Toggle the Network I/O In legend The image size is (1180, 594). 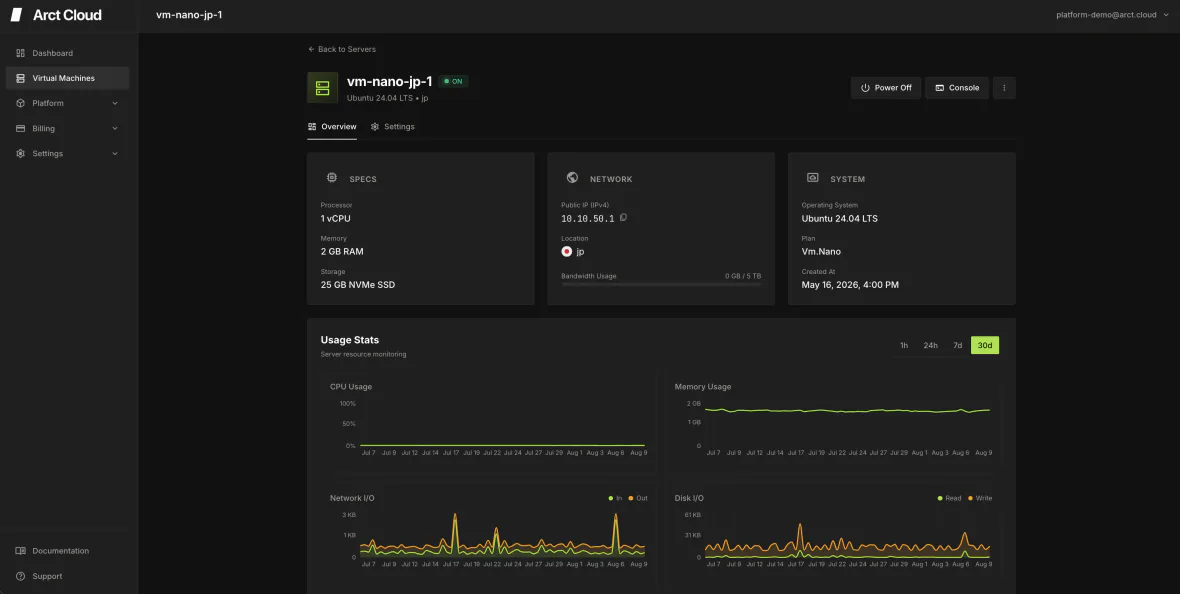[x=616, y=498]
